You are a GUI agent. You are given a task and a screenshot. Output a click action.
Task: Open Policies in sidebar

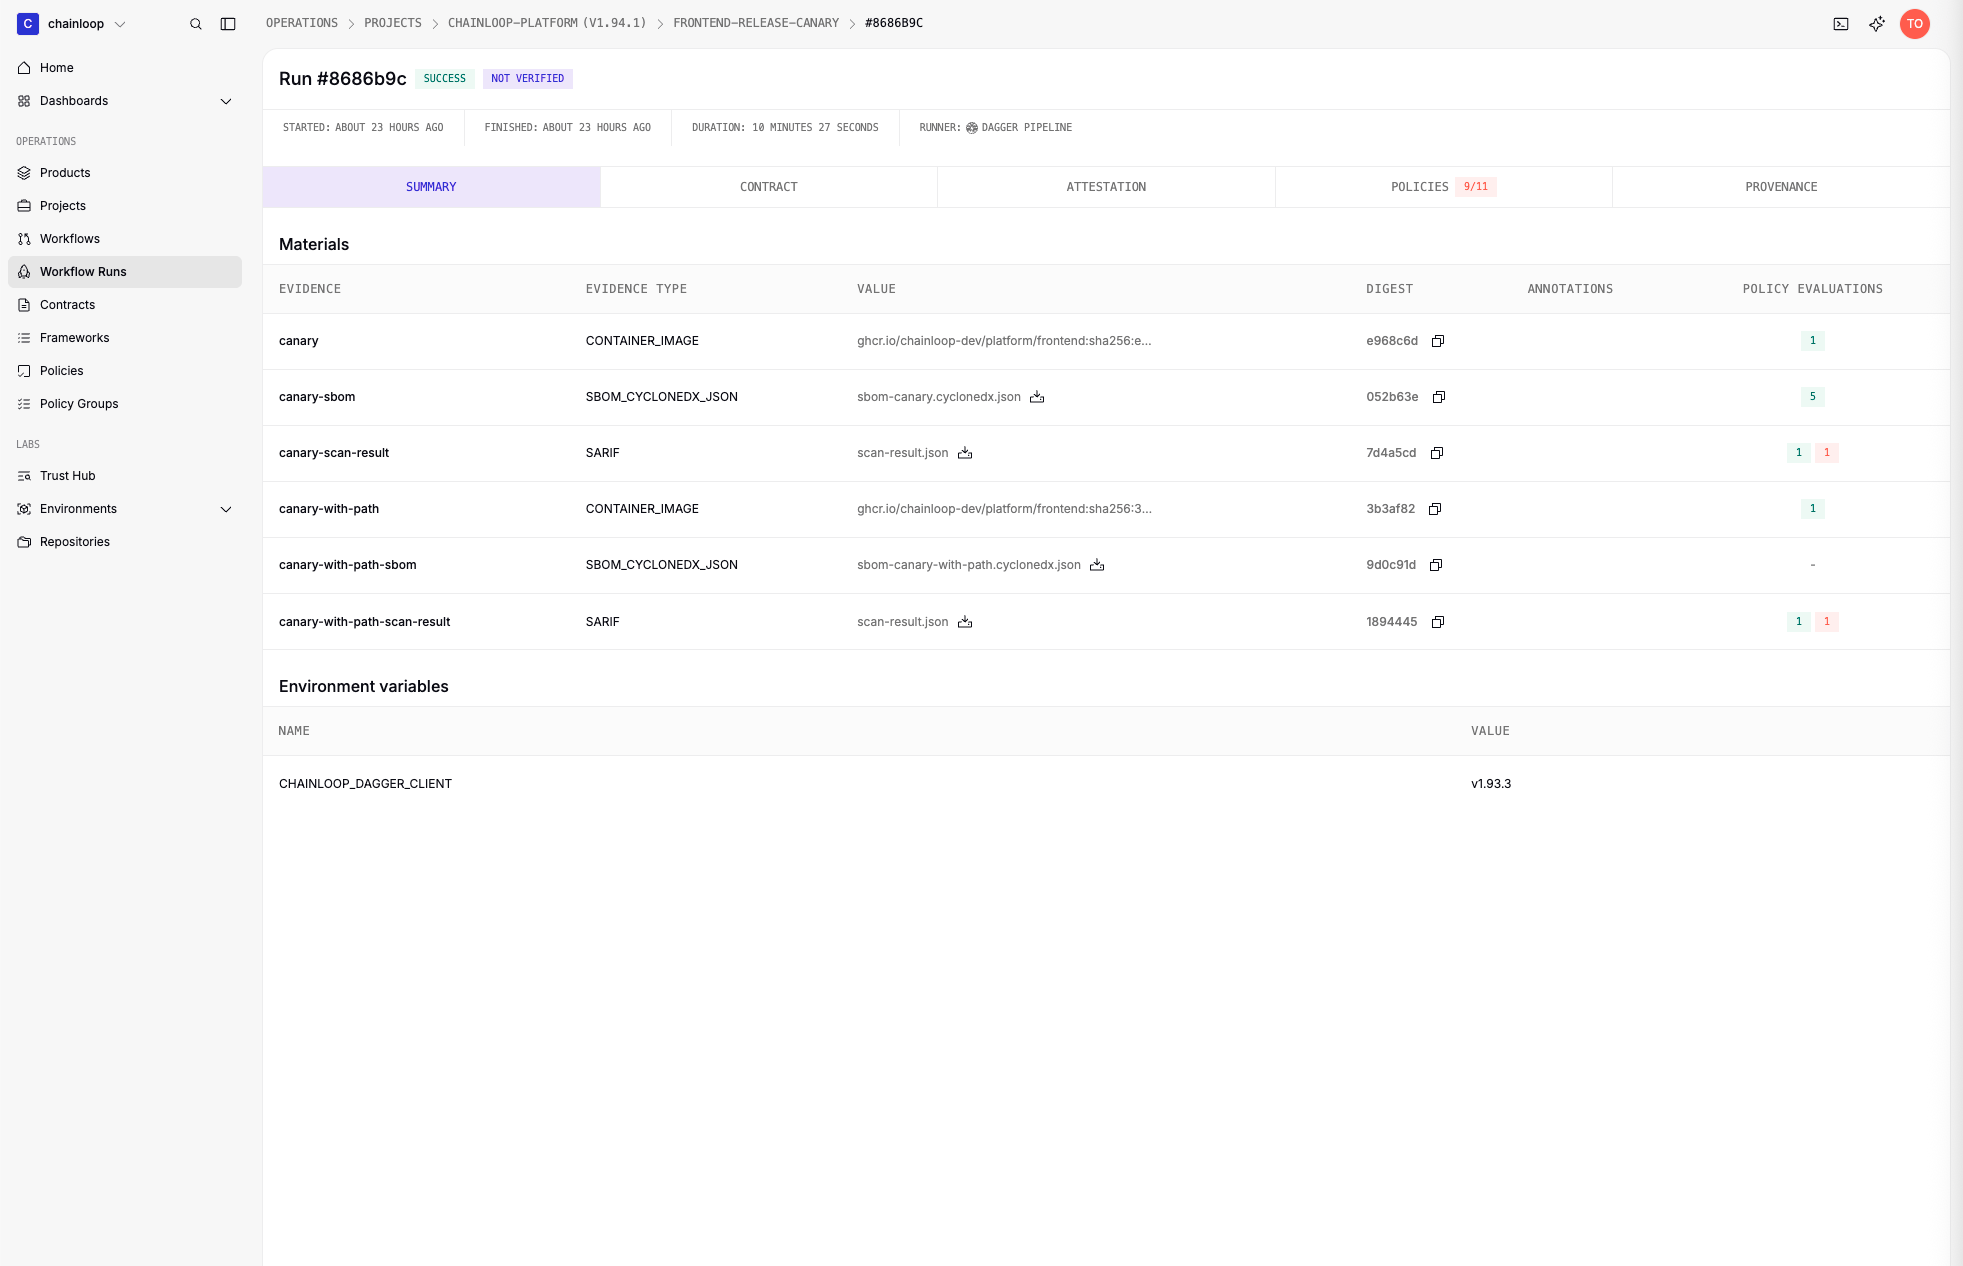[x=125, y=371]
